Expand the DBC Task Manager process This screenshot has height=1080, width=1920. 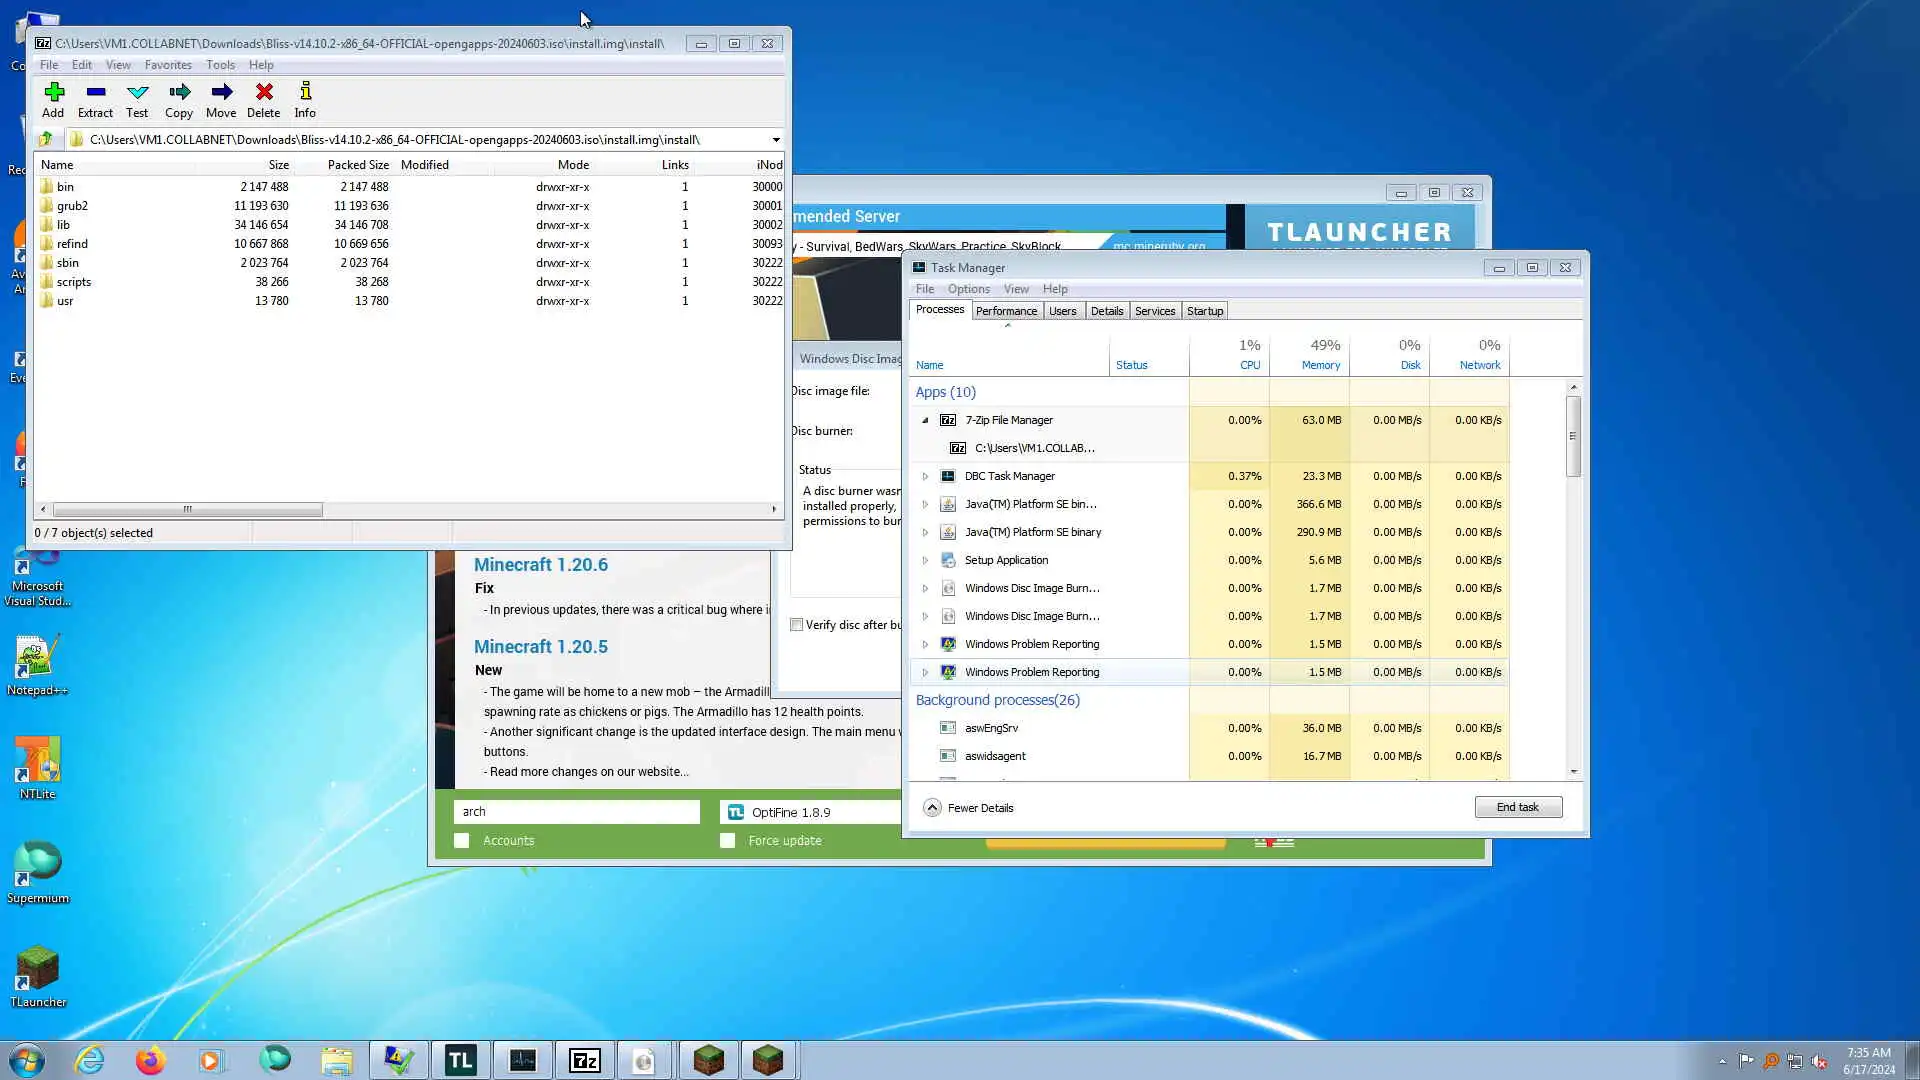[925, 477]
